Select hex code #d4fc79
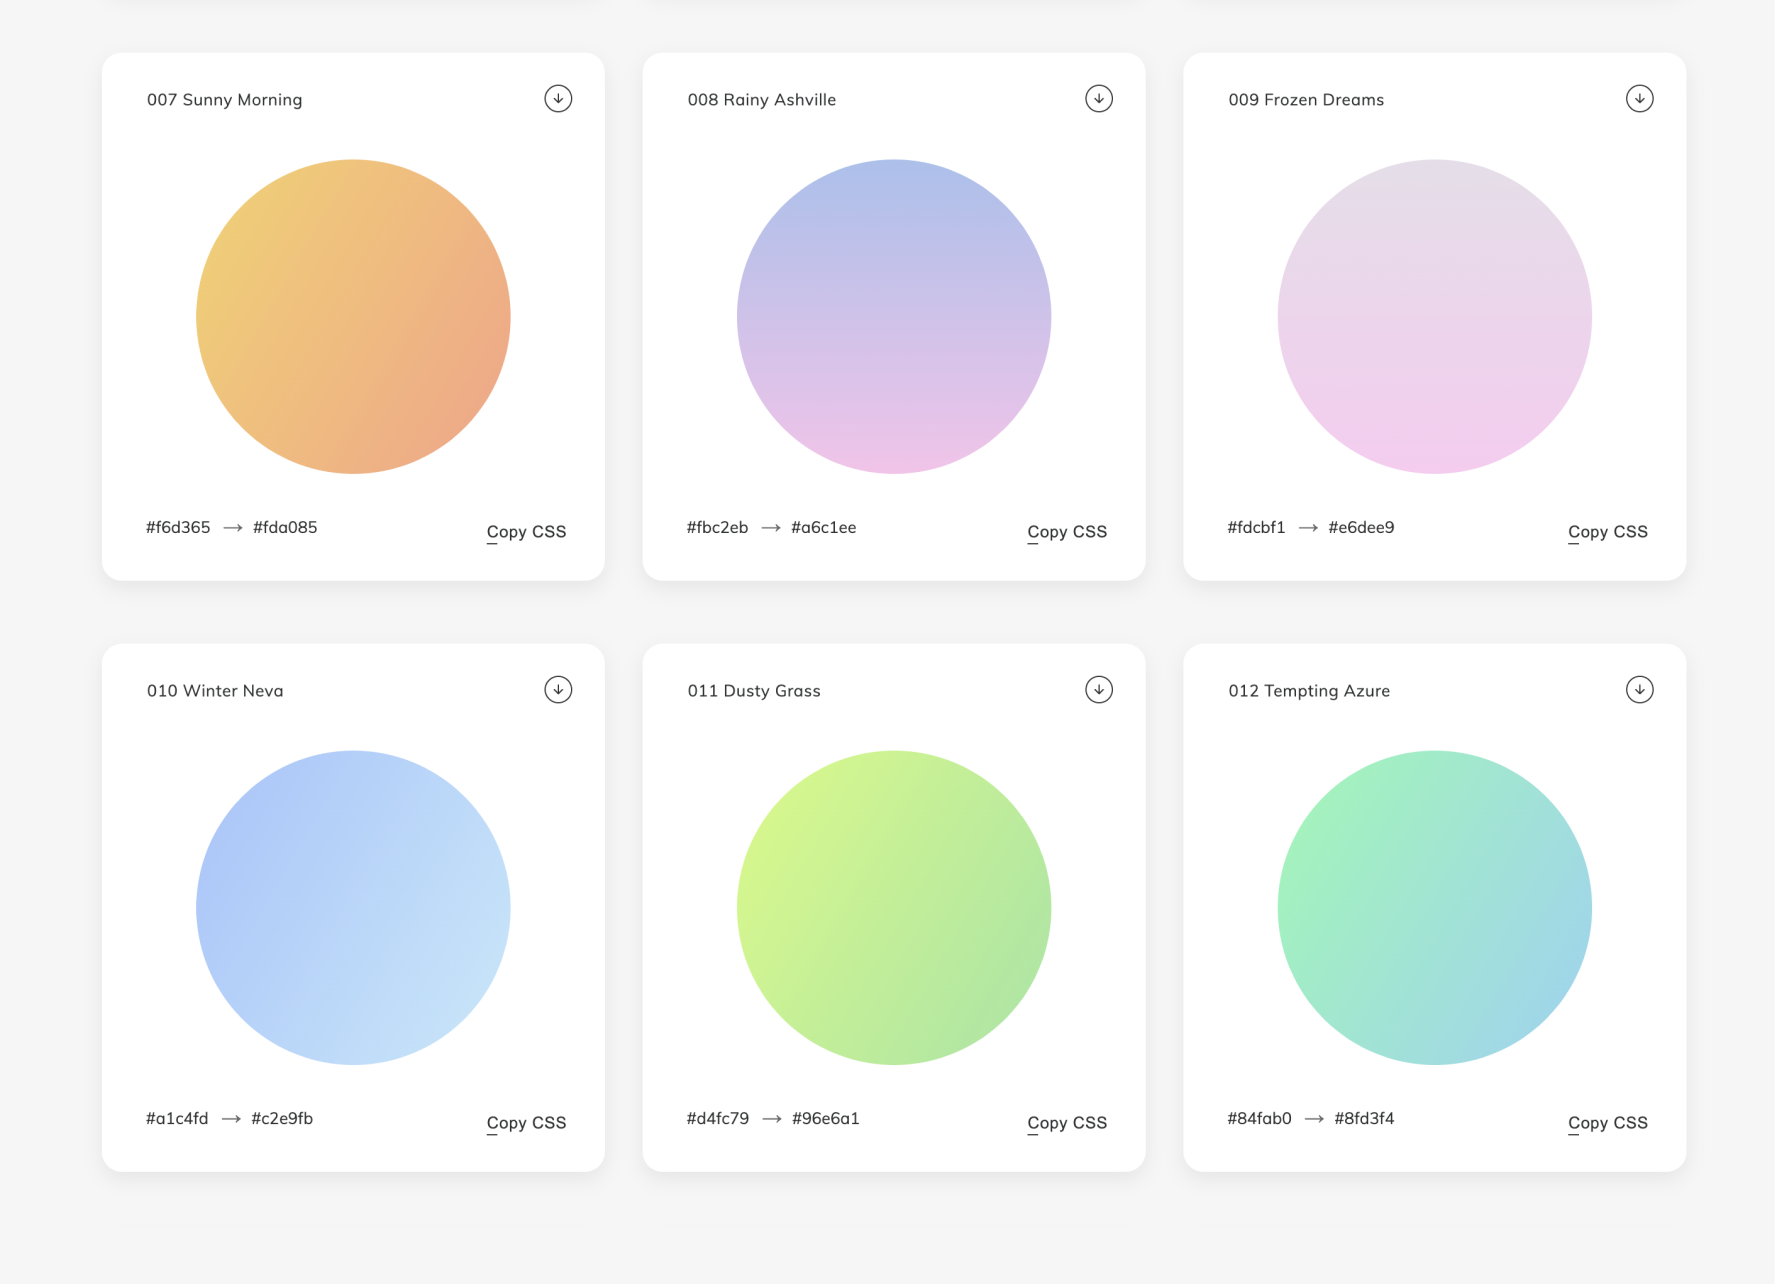Viewport: 1775px width, 1284px height. (x=718, y=1118)
